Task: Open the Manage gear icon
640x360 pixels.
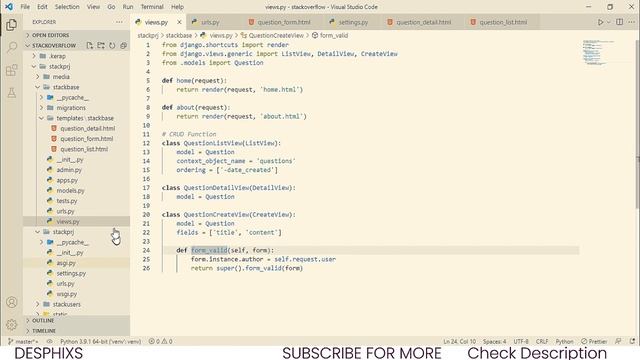Action: [x=11, y=324]
